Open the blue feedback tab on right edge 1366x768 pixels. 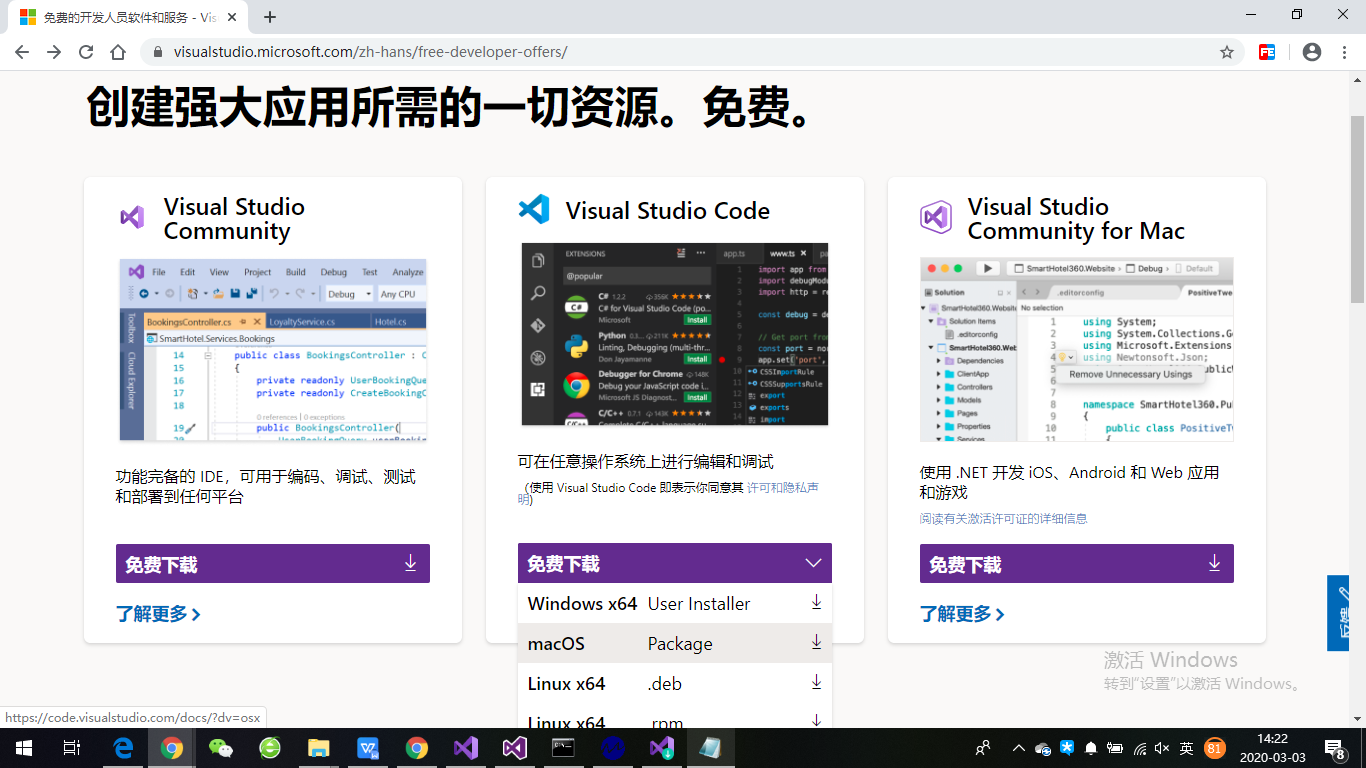(1338, 613)
